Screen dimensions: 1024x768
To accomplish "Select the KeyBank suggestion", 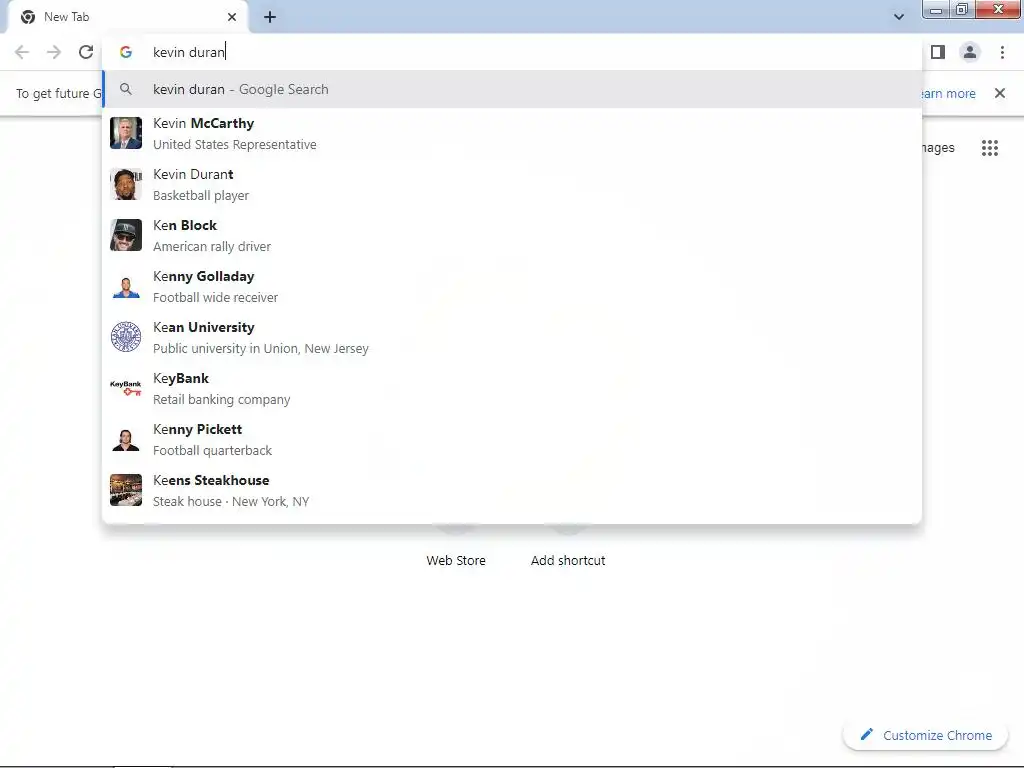I will pos(513,388).
